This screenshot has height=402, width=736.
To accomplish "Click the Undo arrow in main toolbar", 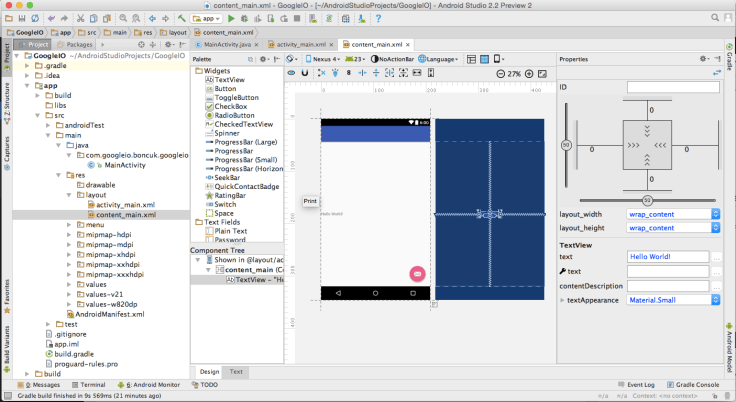I will [51, 18].
